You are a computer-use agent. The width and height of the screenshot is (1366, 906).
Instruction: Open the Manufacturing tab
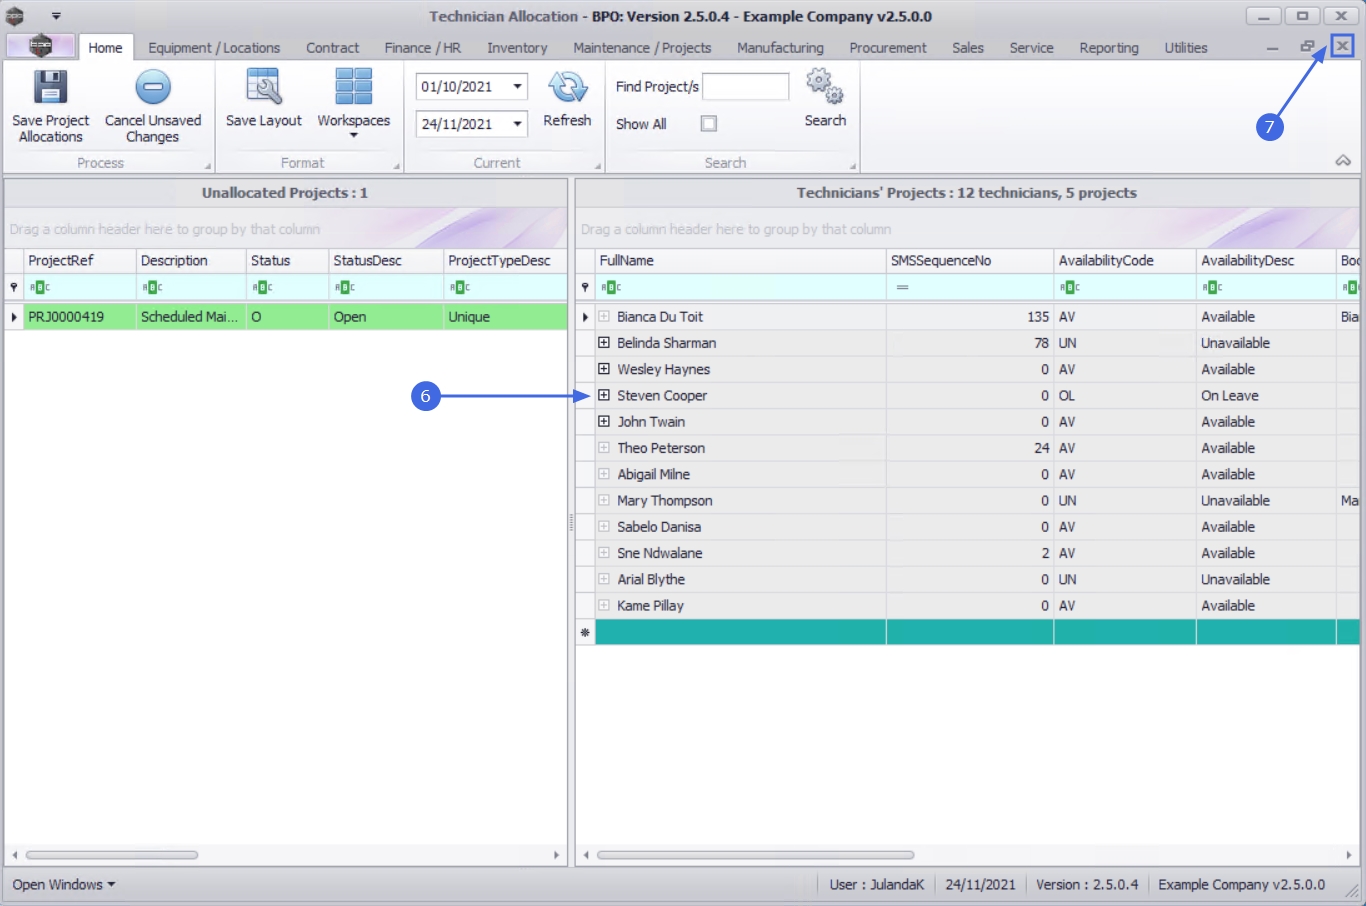click(x=780, y=47)
